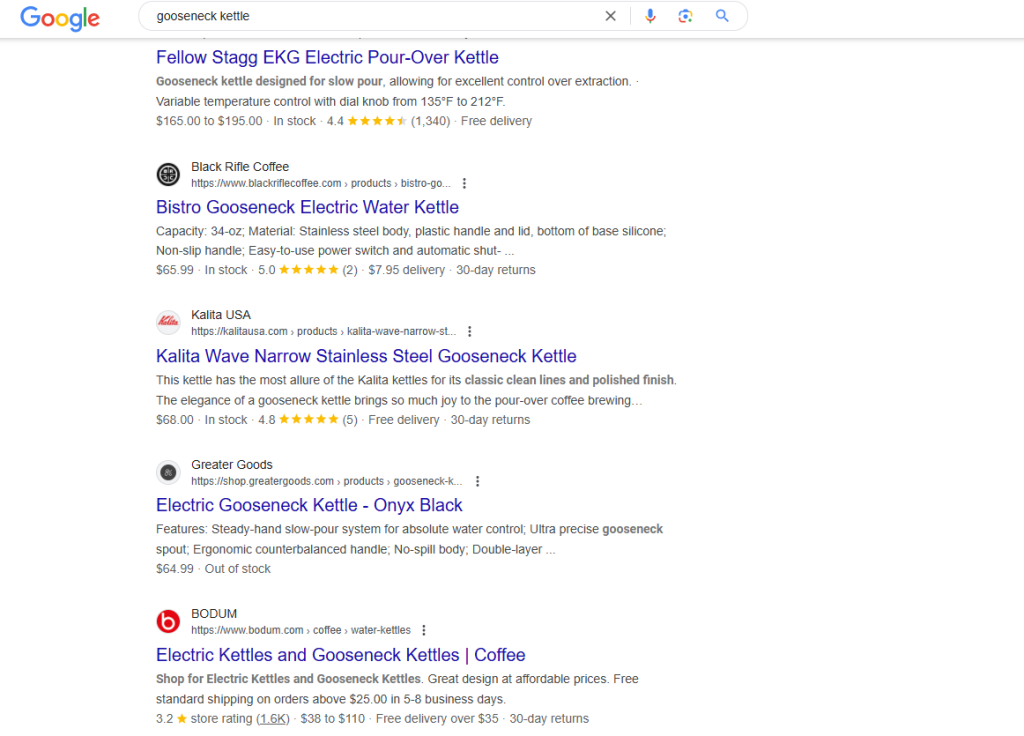The image size is (1024, 736).
Task: Click Black Rifle Coffee site favicon
Action: click(x=168, y=175)
